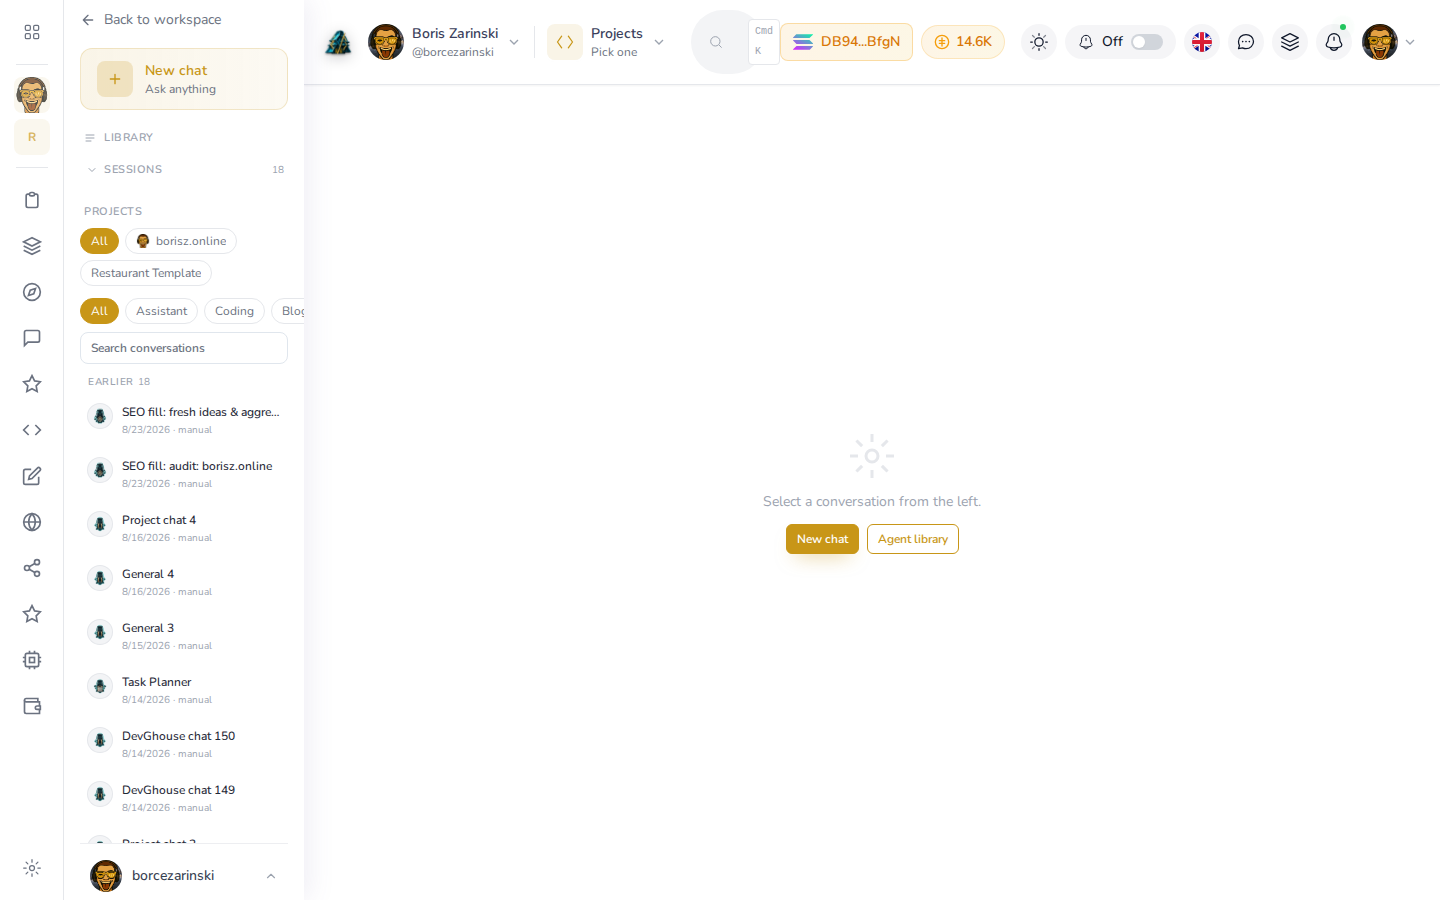Open the chat bubble icon in left rail
1440x900 pixels.
(x=32, y=338)
